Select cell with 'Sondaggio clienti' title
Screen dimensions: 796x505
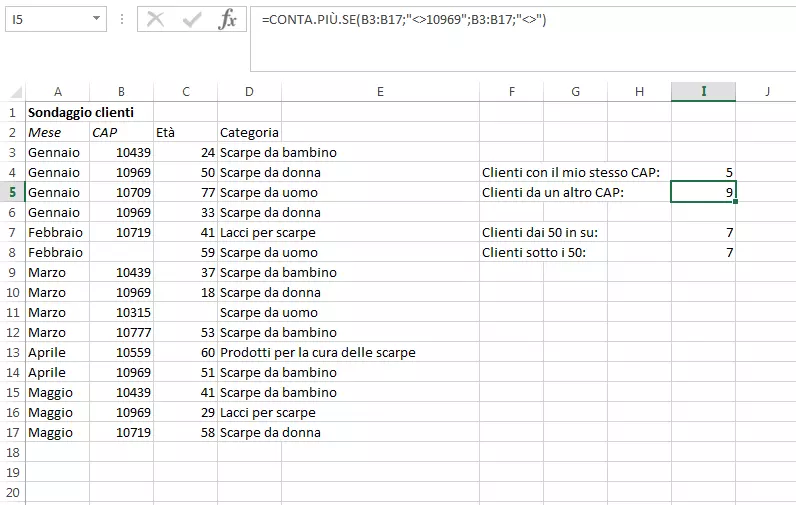tap(80, 112)
